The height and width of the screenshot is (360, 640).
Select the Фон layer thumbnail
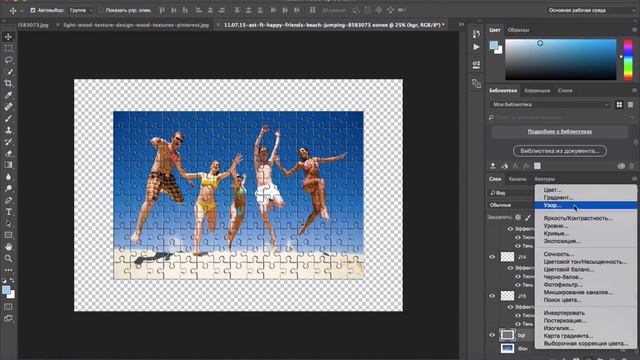(507, 348)
